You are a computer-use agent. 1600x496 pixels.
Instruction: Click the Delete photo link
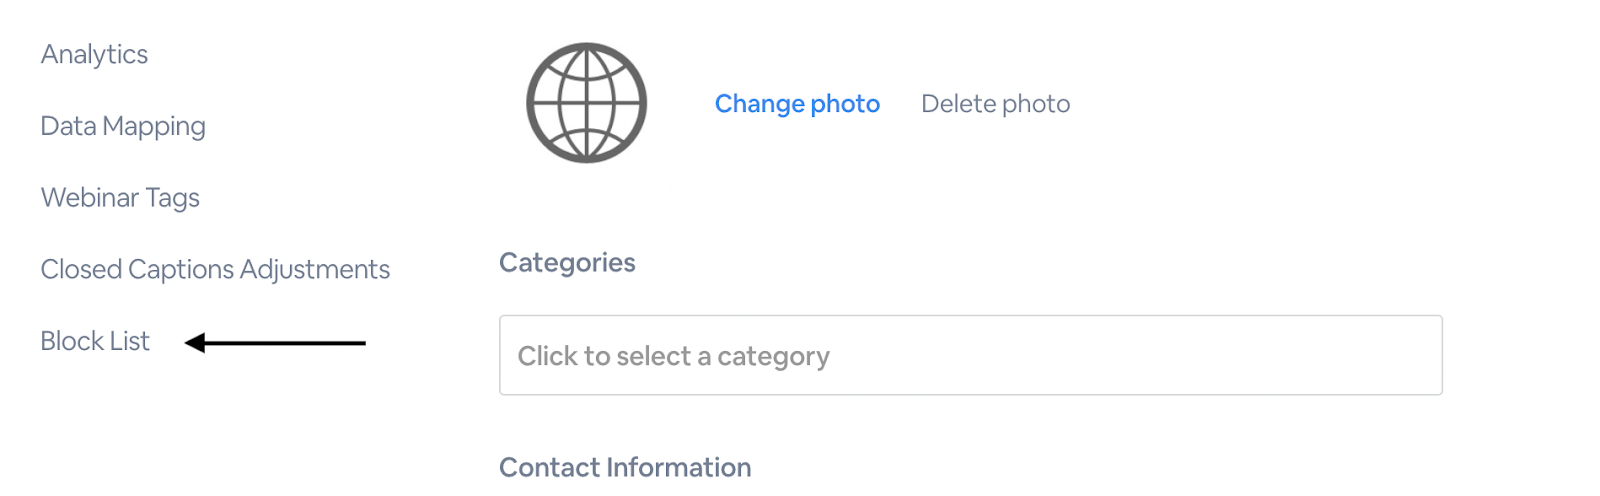click(995, 104)
